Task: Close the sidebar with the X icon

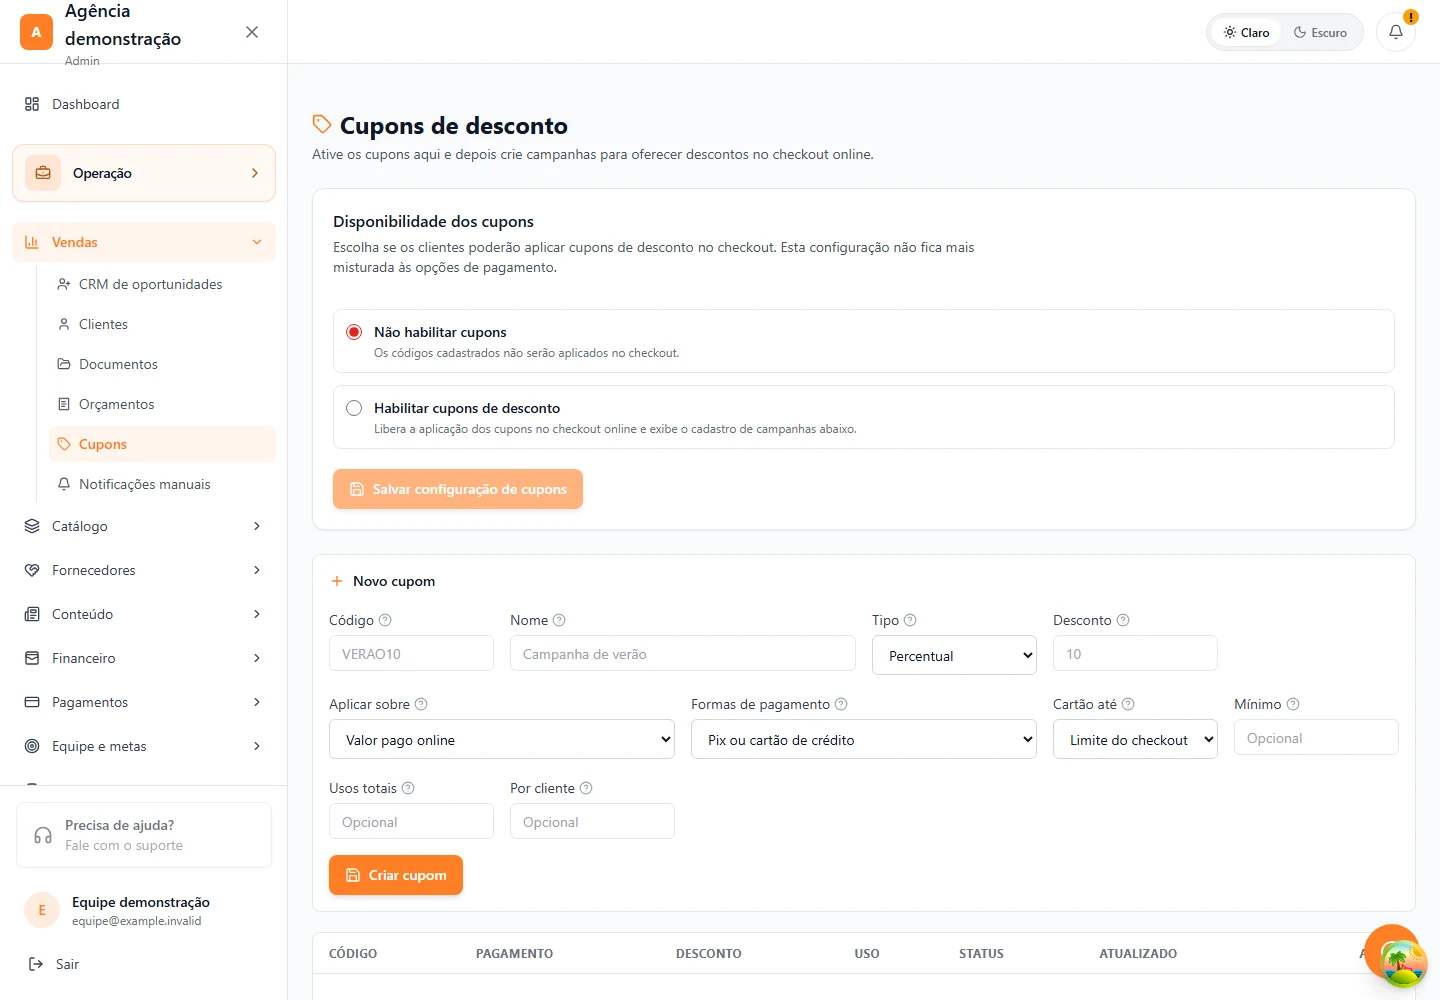Action: point(252,32)
